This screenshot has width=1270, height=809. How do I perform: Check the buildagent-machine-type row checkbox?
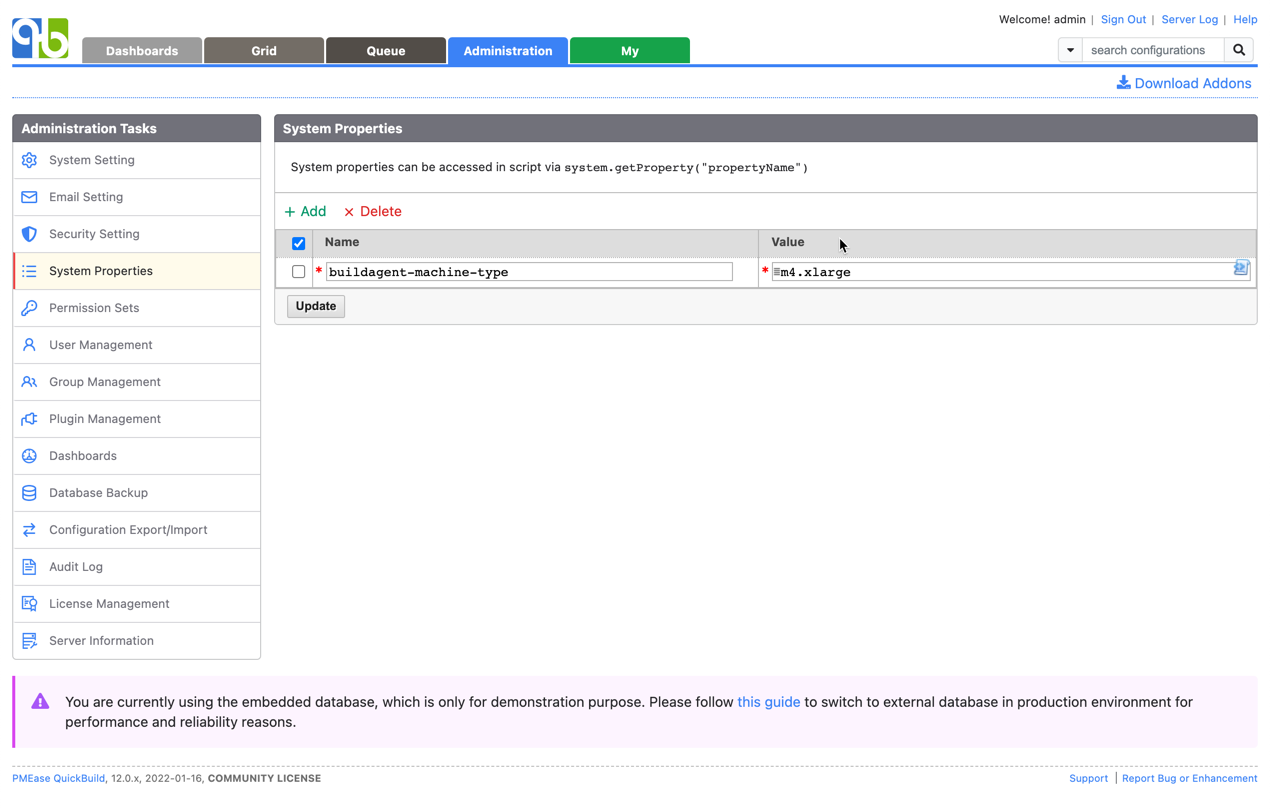tap(298, 272)
